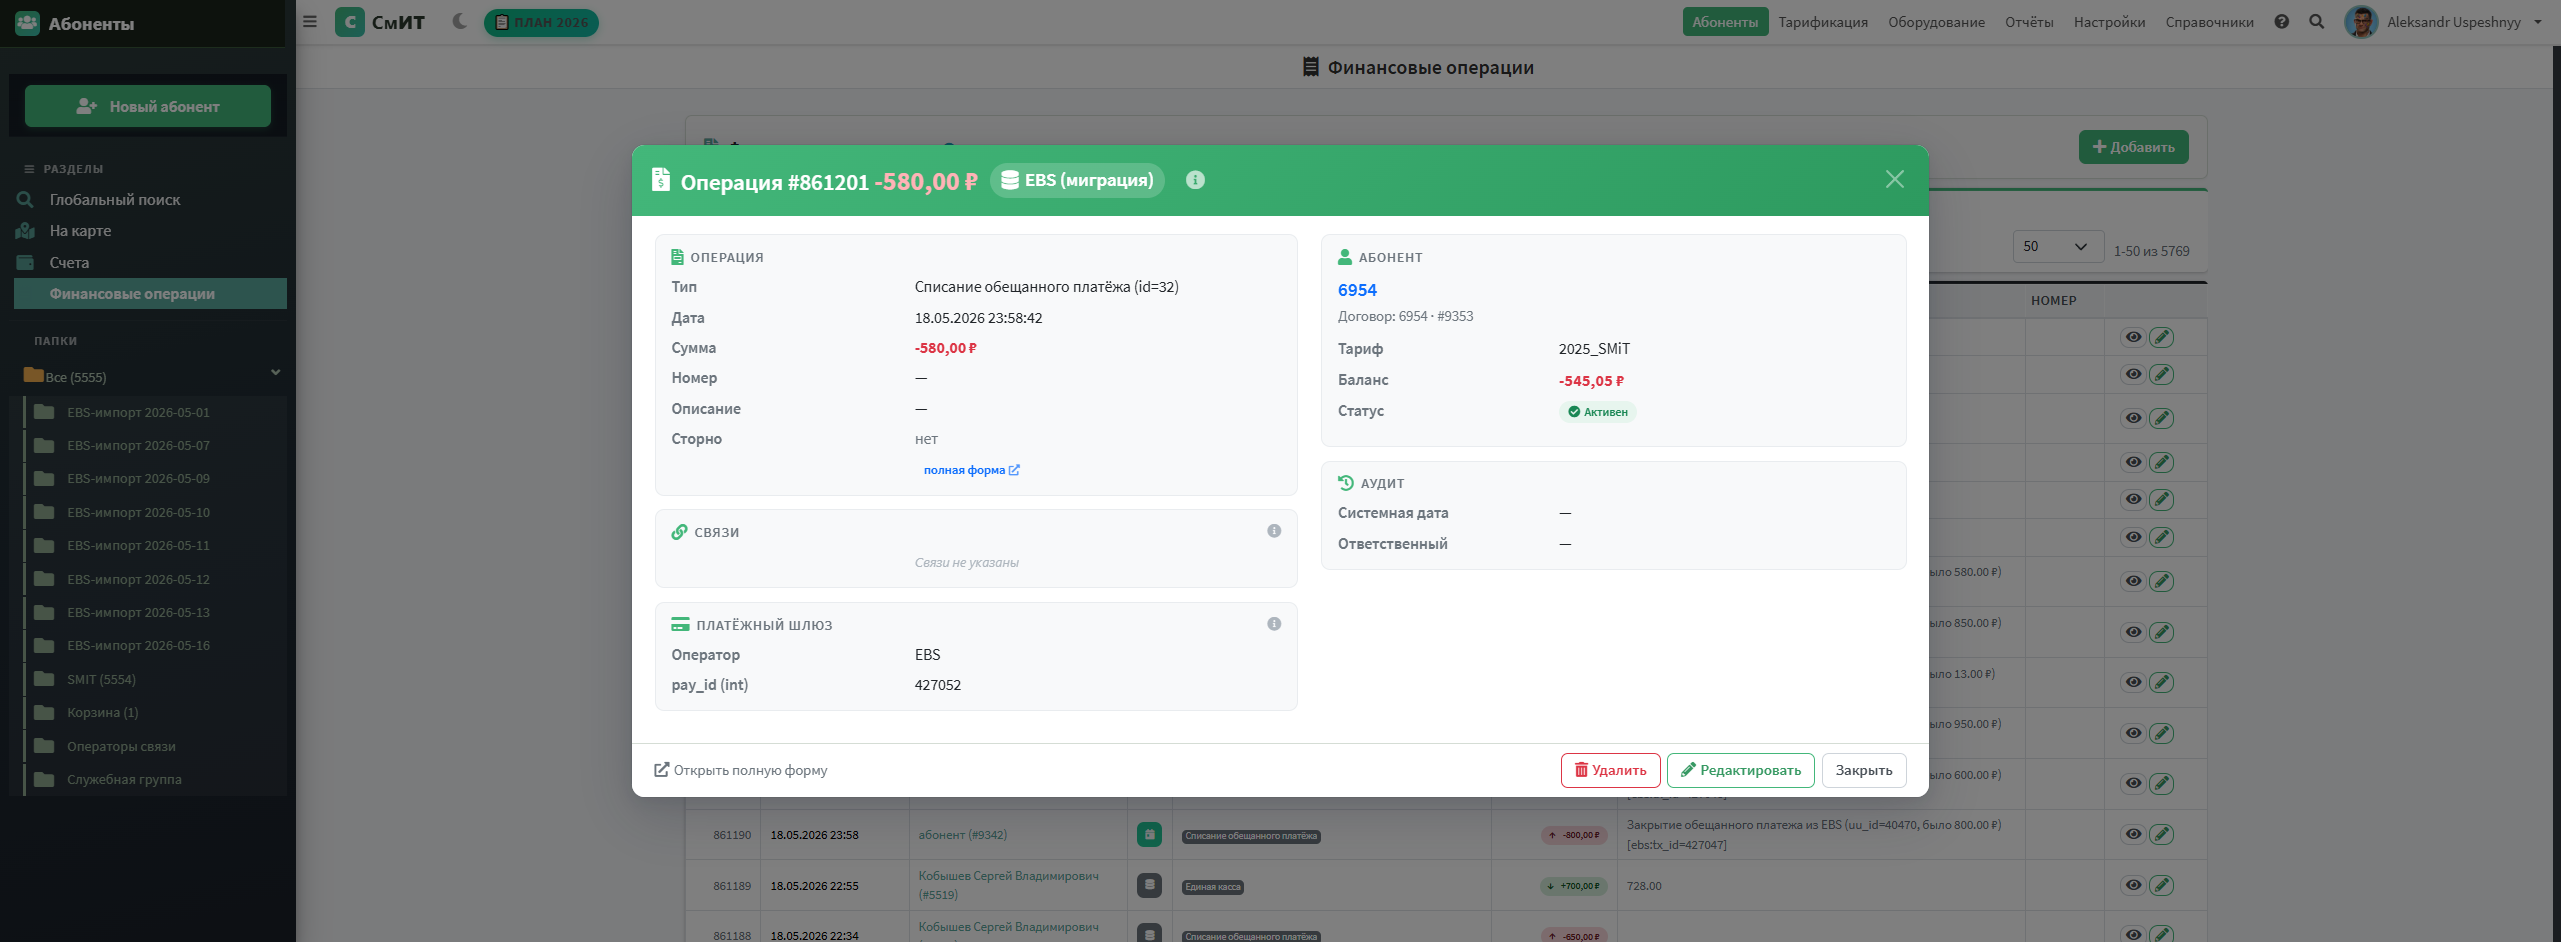Click Открыть полную форму link
The image size is (2561, 942).
tap(741, 770)
